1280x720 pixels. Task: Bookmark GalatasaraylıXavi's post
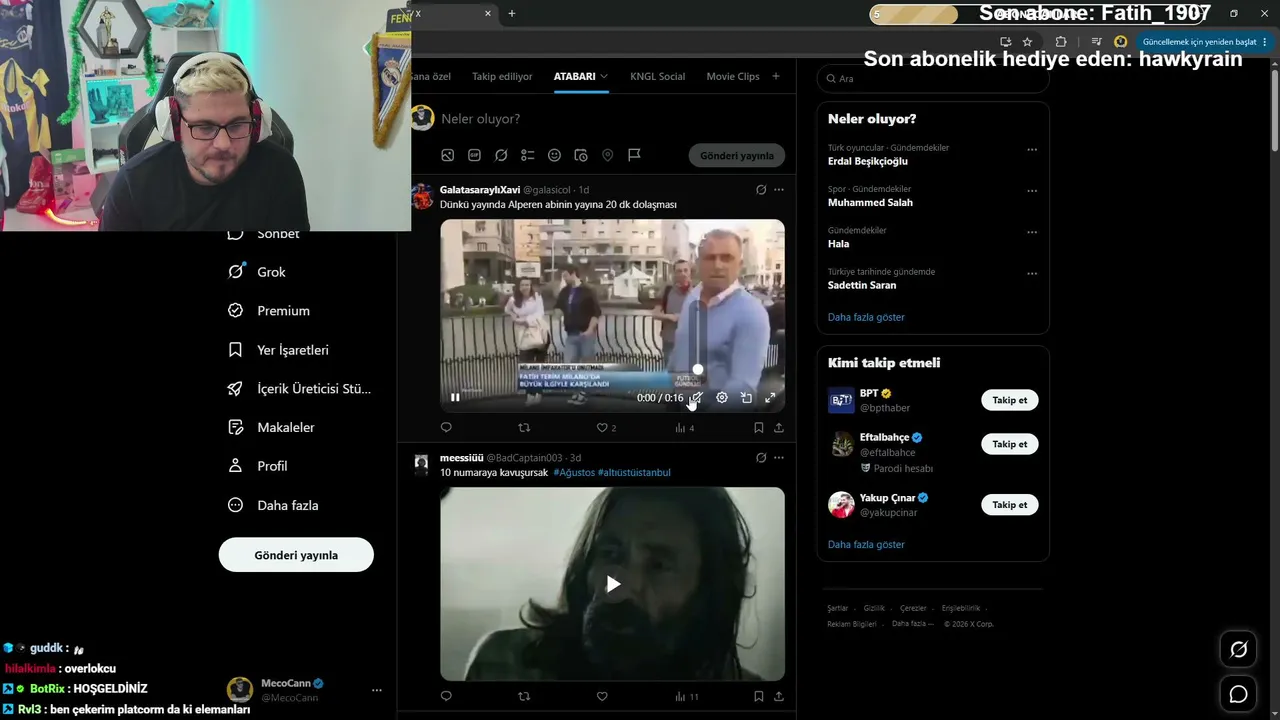click(x=759, y=427)
